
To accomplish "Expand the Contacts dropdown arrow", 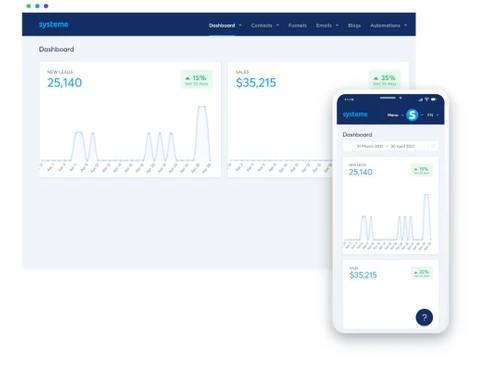I will (278, 25).
